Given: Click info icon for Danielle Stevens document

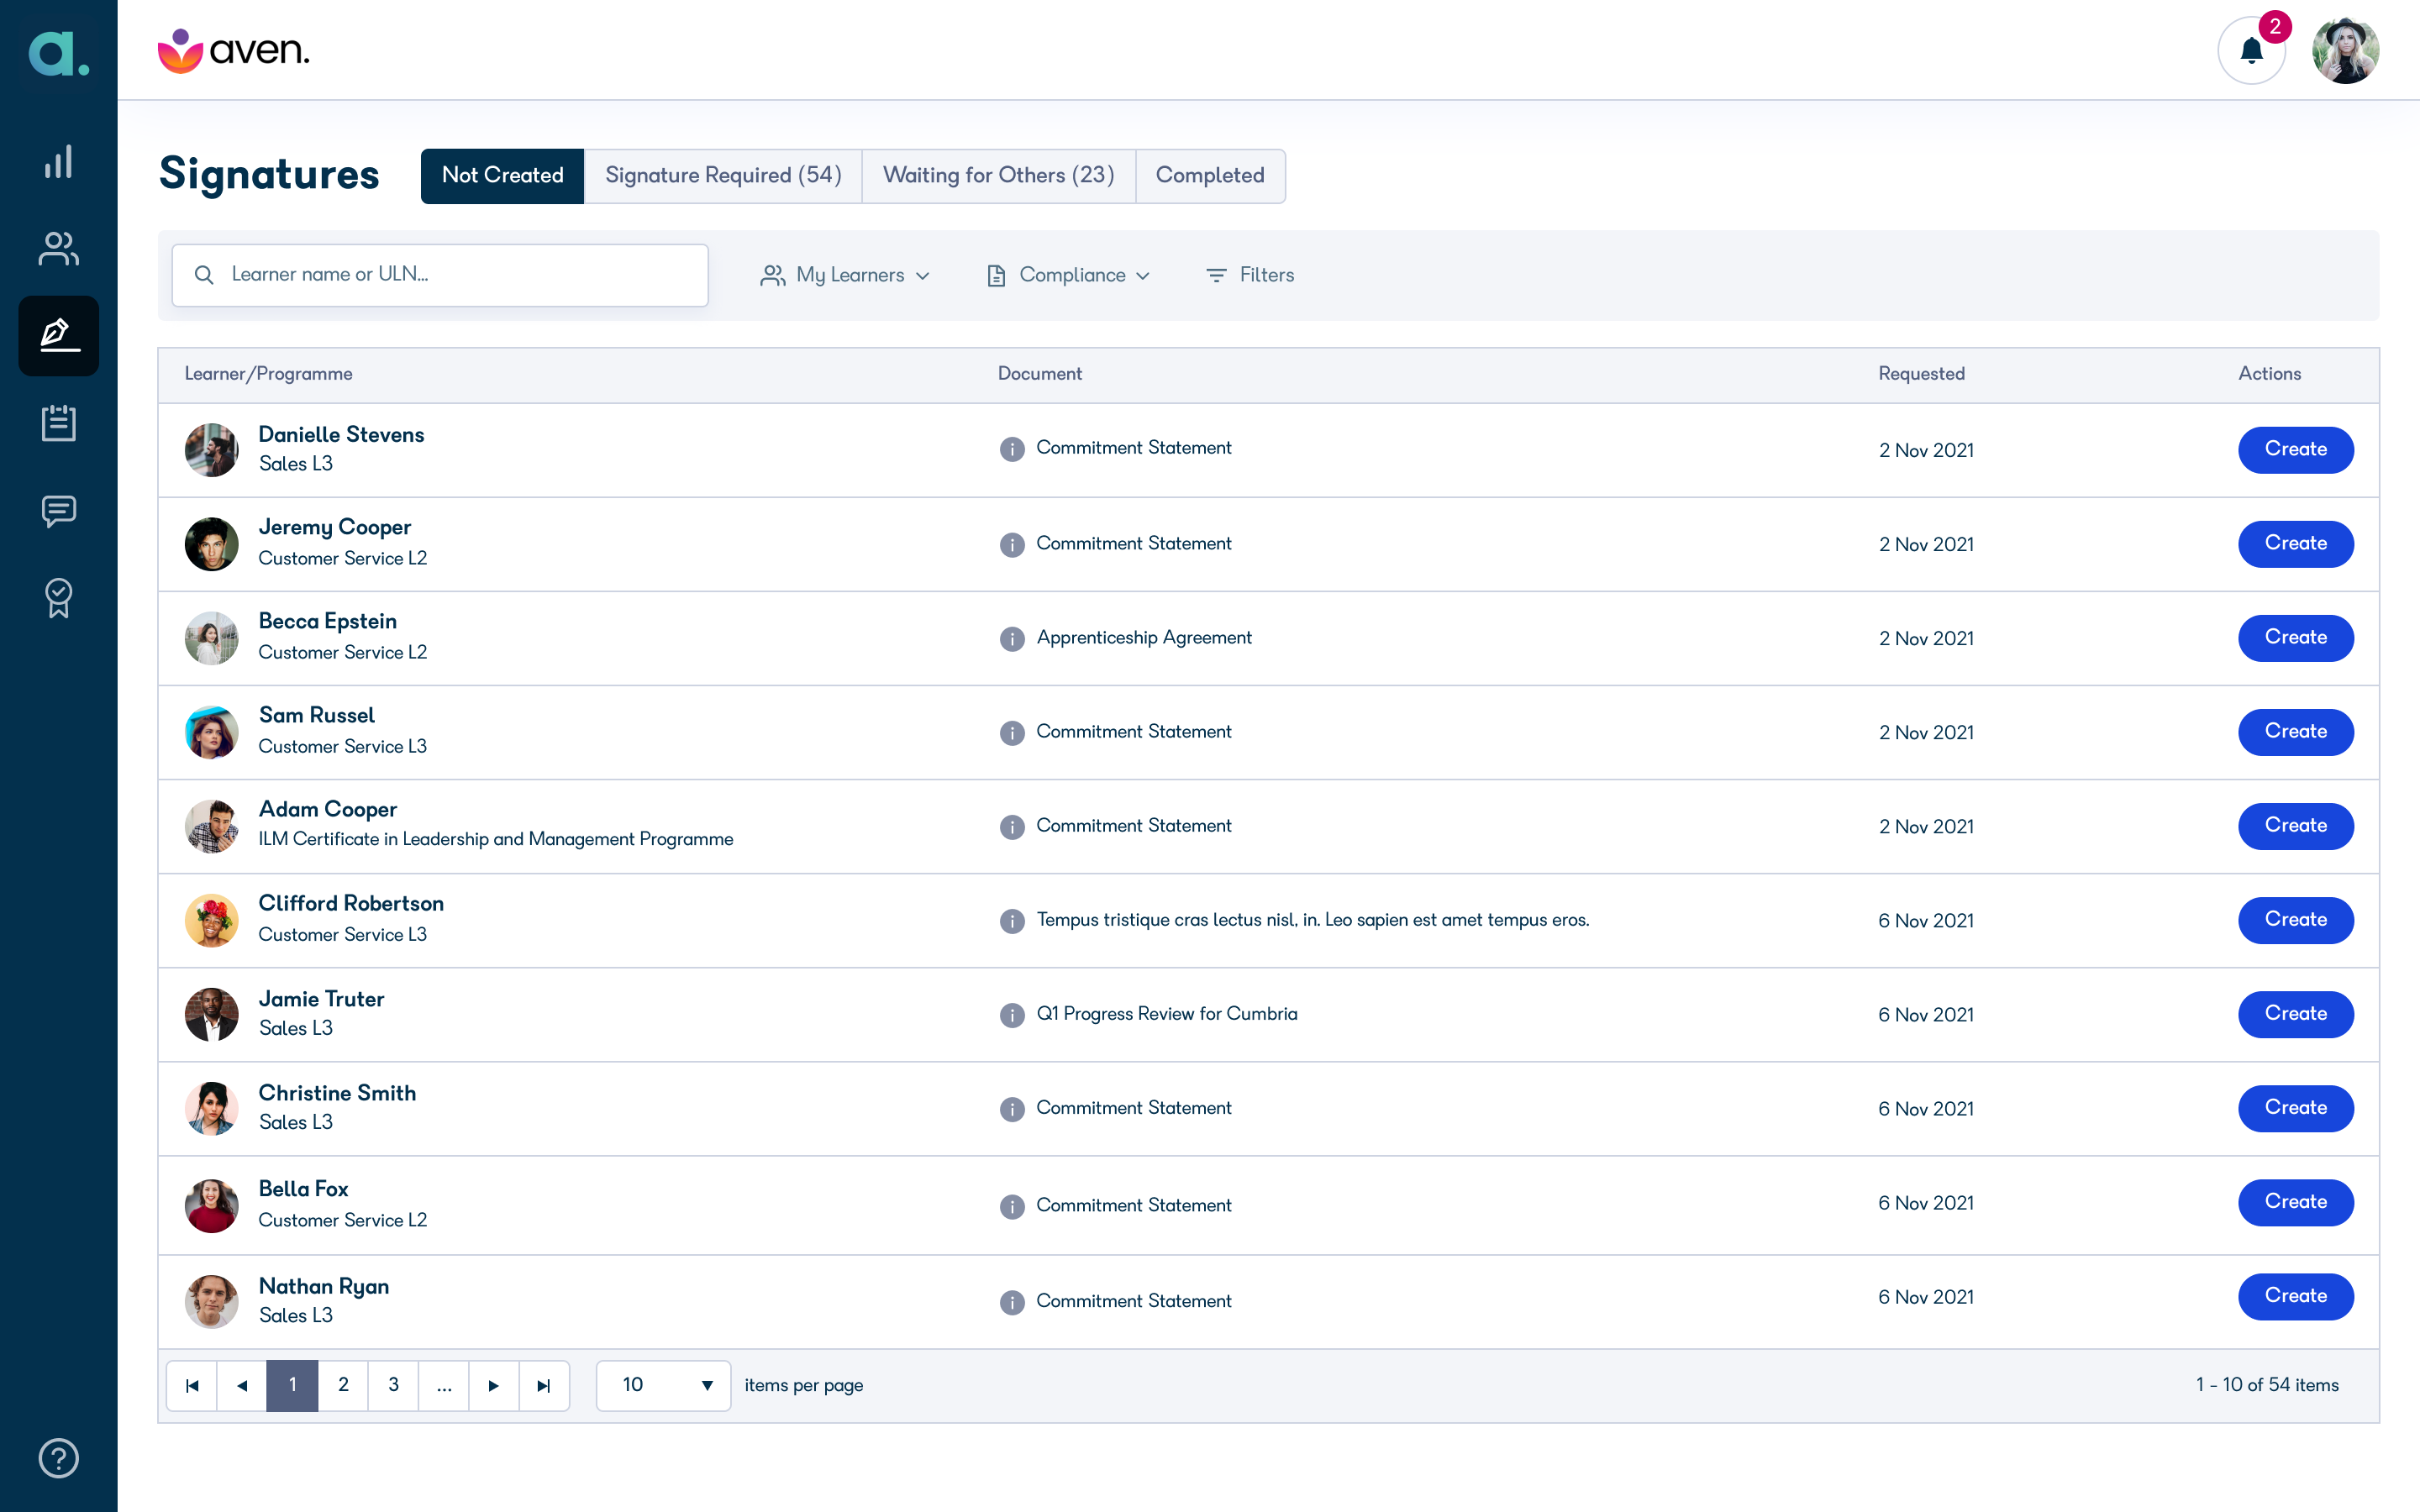Looking at the screenshot, I should [1012, 449].
